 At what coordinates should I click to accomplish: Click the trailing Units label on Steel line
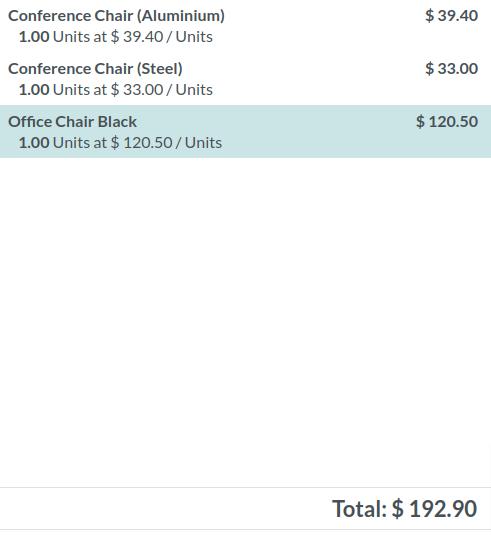click(194, 90)
